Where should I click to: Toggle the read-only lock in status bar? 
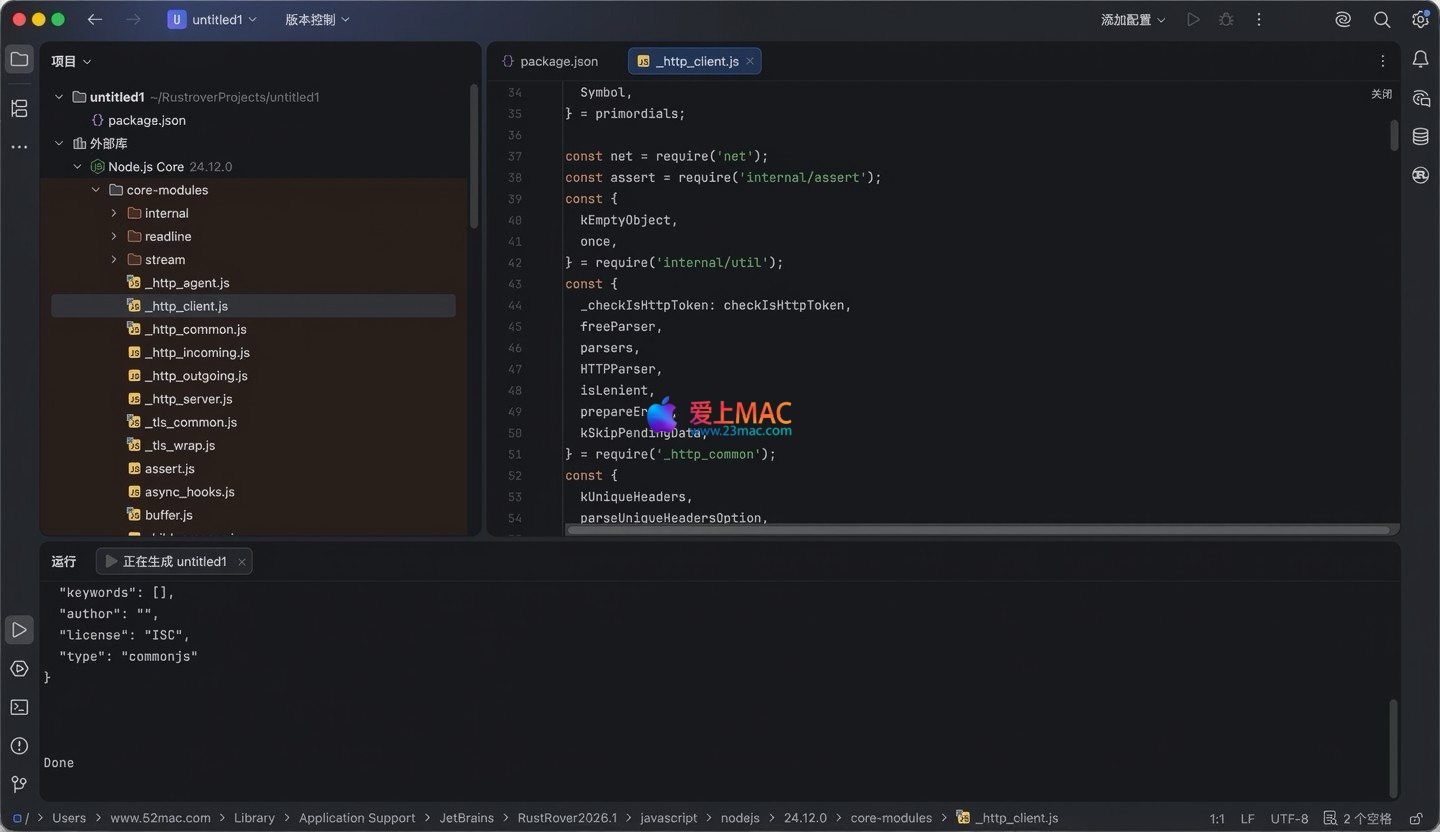(1416, 818)
